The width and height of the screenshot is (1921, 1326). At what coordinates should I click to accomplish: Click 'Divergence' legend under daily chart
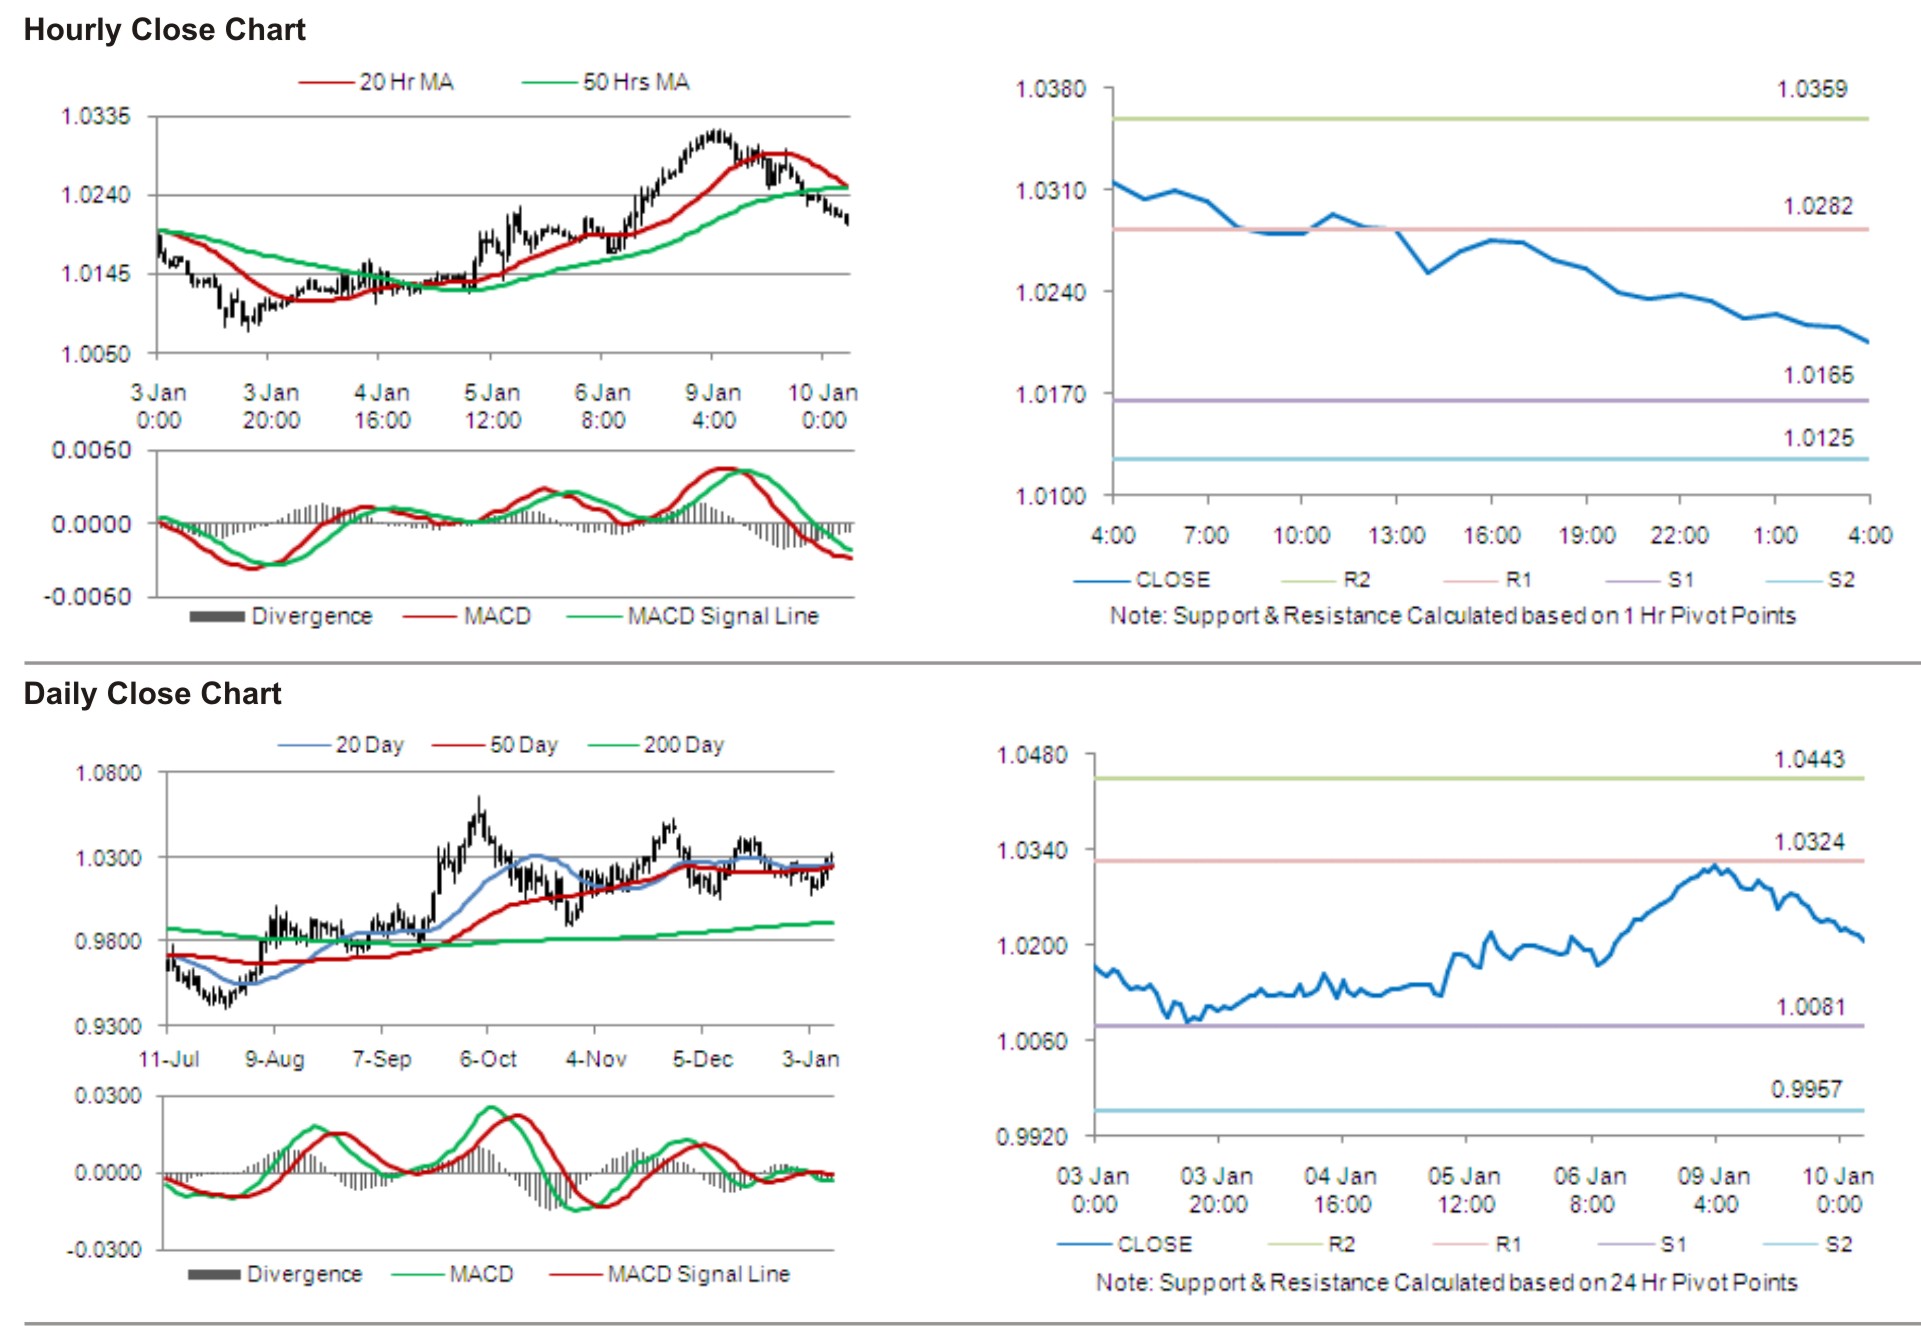coord(305,1274)
